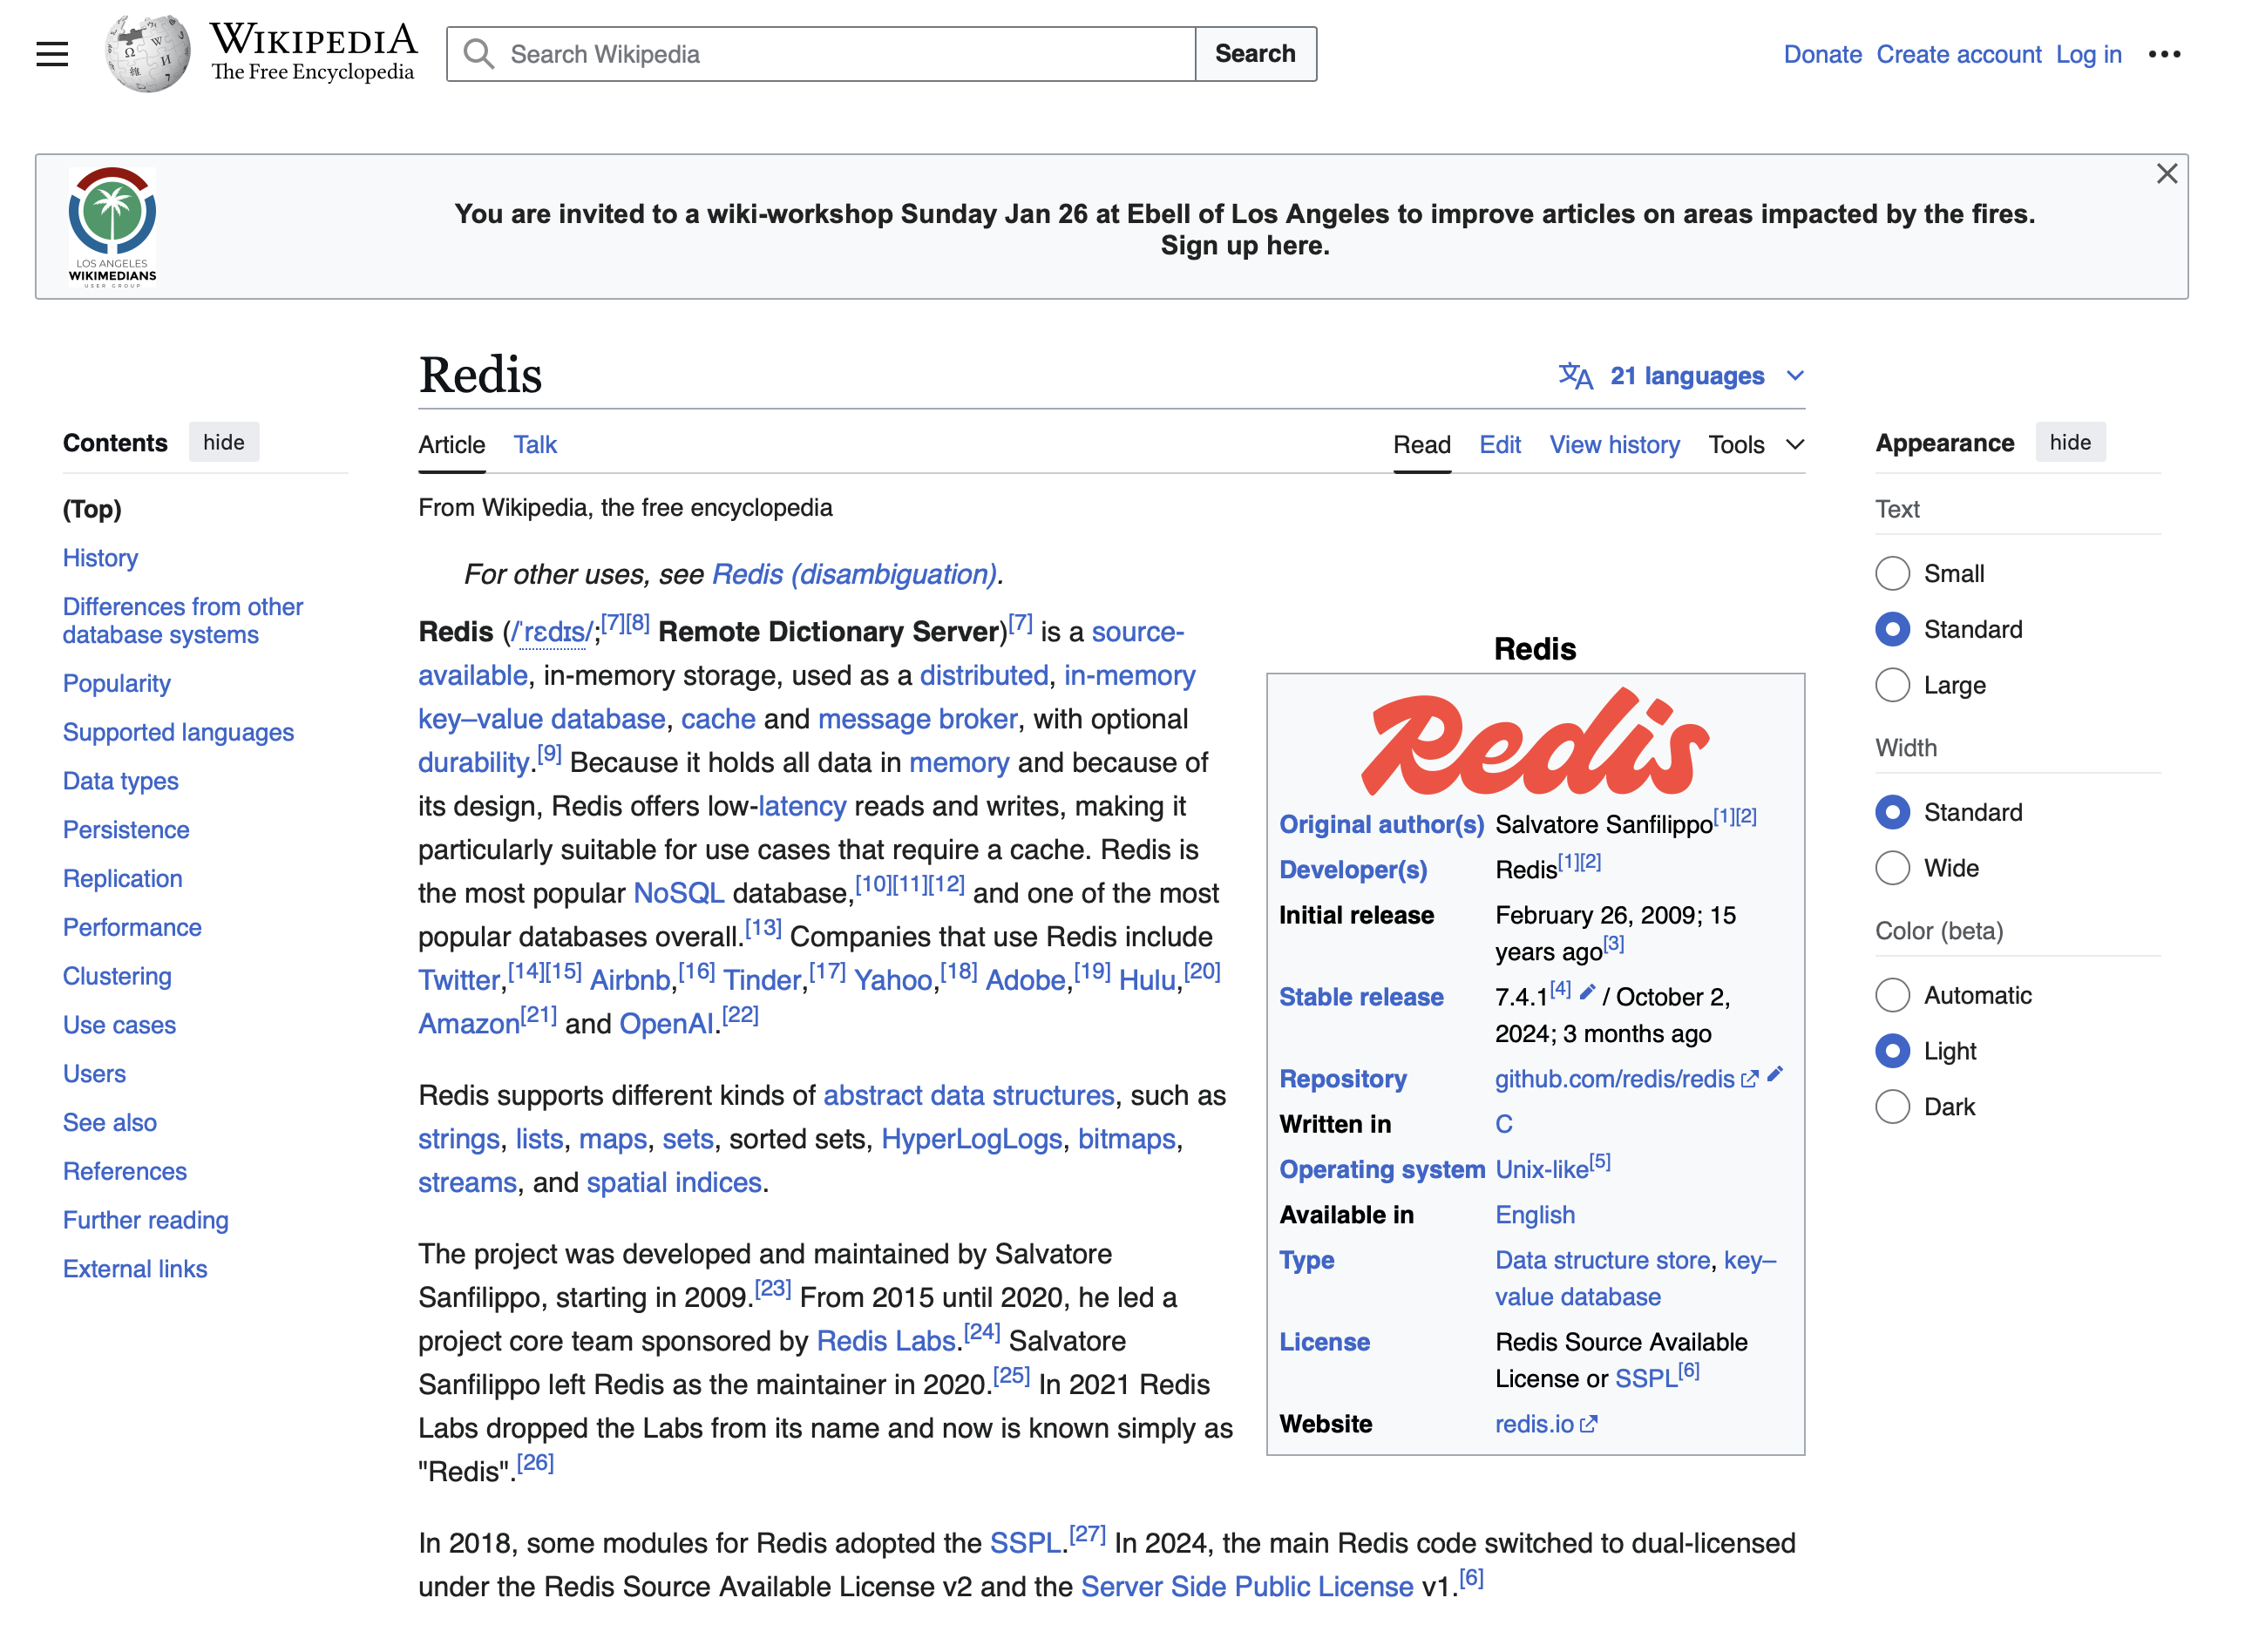Go to See also section
The width and height of the screenshot is (2245, 1652).
click(x=110, y=1123)
